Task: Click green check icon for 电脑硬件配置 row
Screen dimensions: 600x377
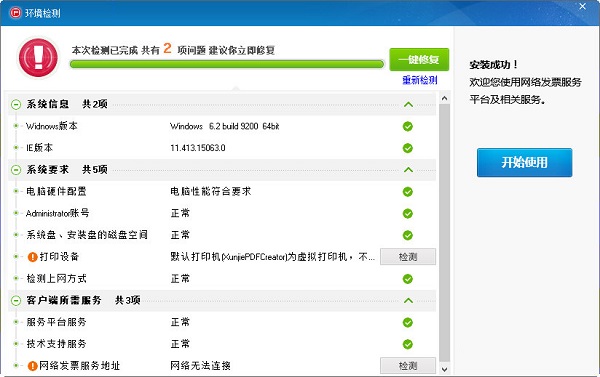Action: (x=408, y=192)
